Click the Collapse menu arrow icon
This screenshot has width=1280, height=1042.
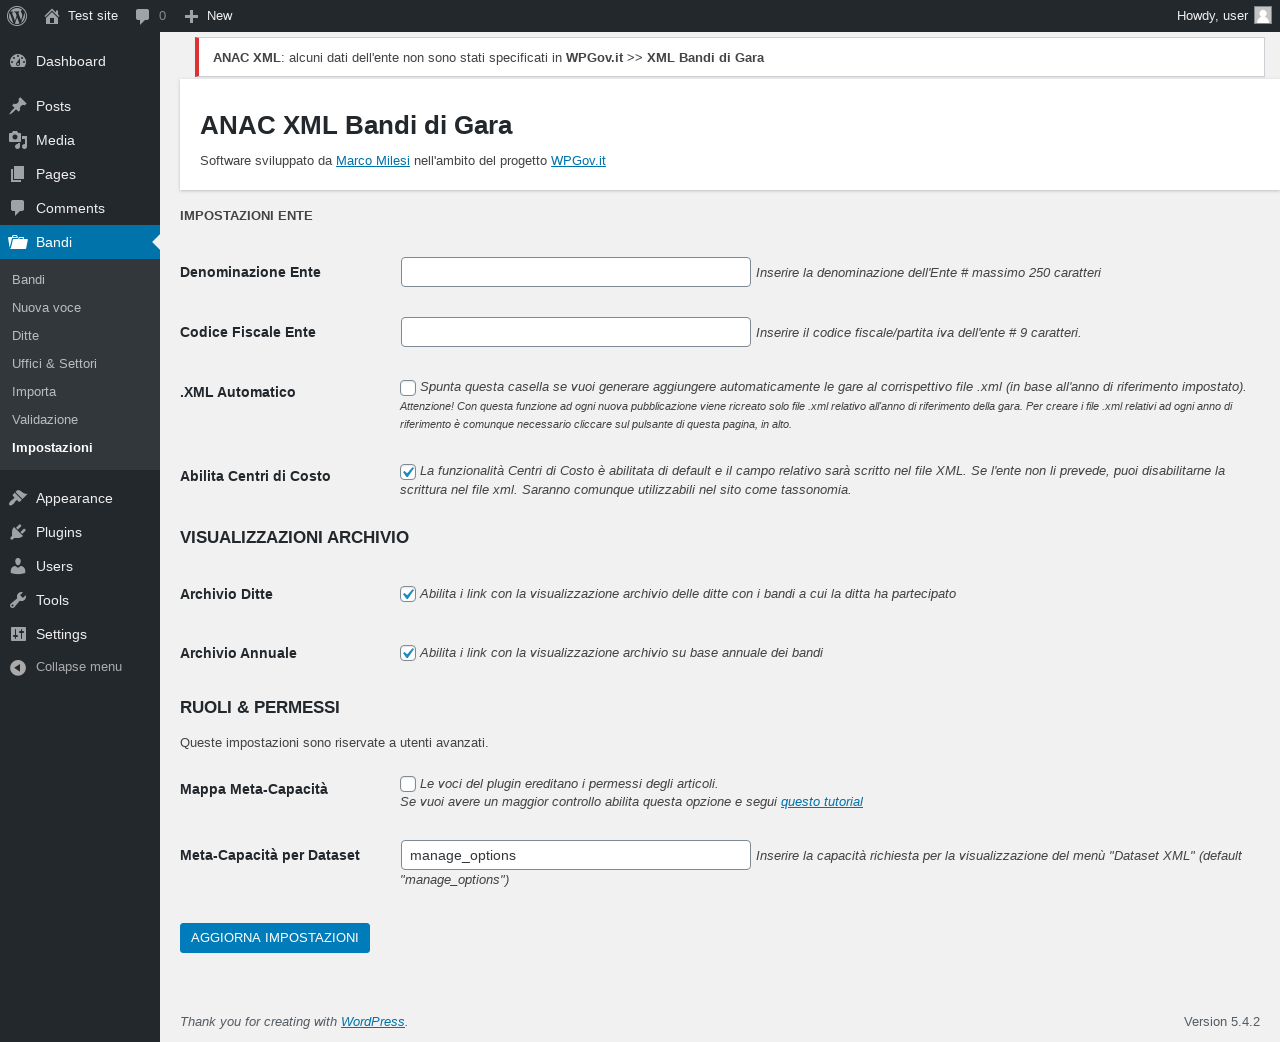pos(18,667)
